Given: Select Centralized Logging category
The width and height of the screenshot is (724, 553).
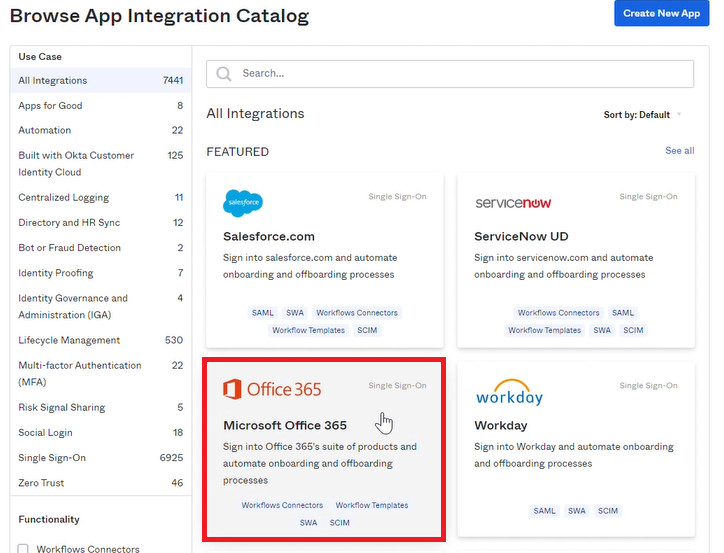Looking at the screenshot, I should tap(101, 198).
